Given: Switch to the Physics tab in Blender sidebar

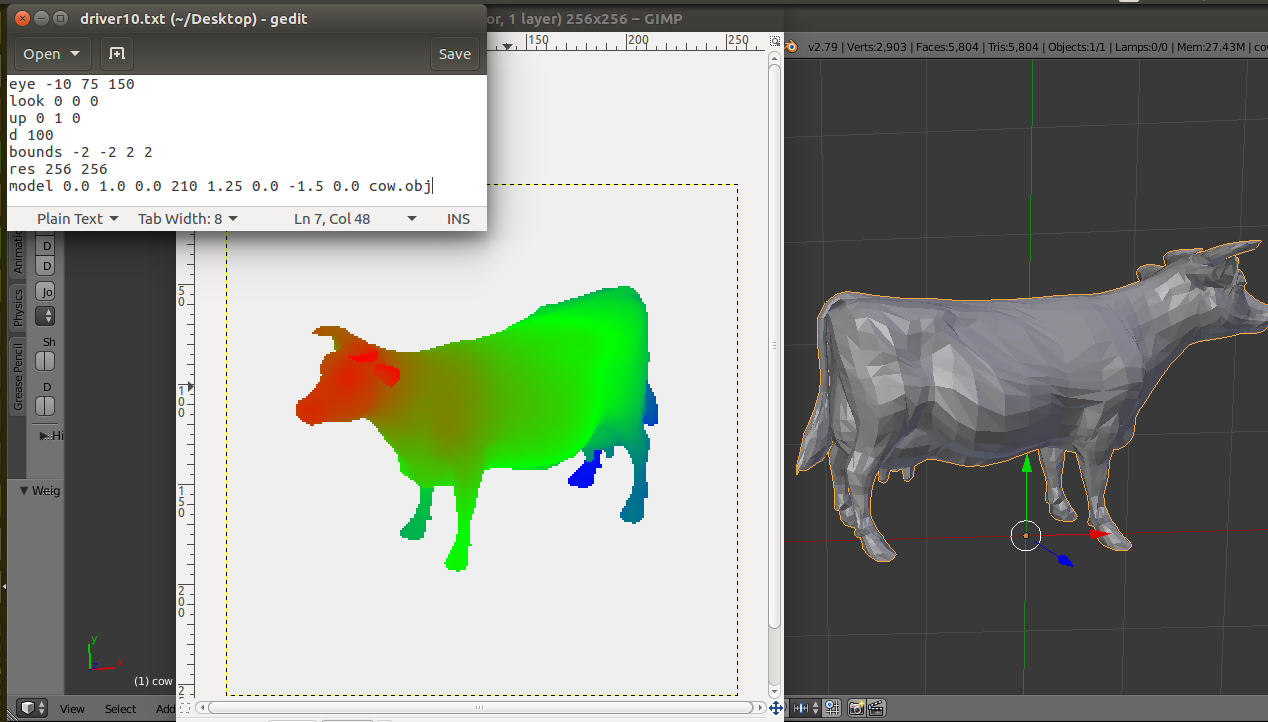Looking at the screenshot, I should [16, 303].
